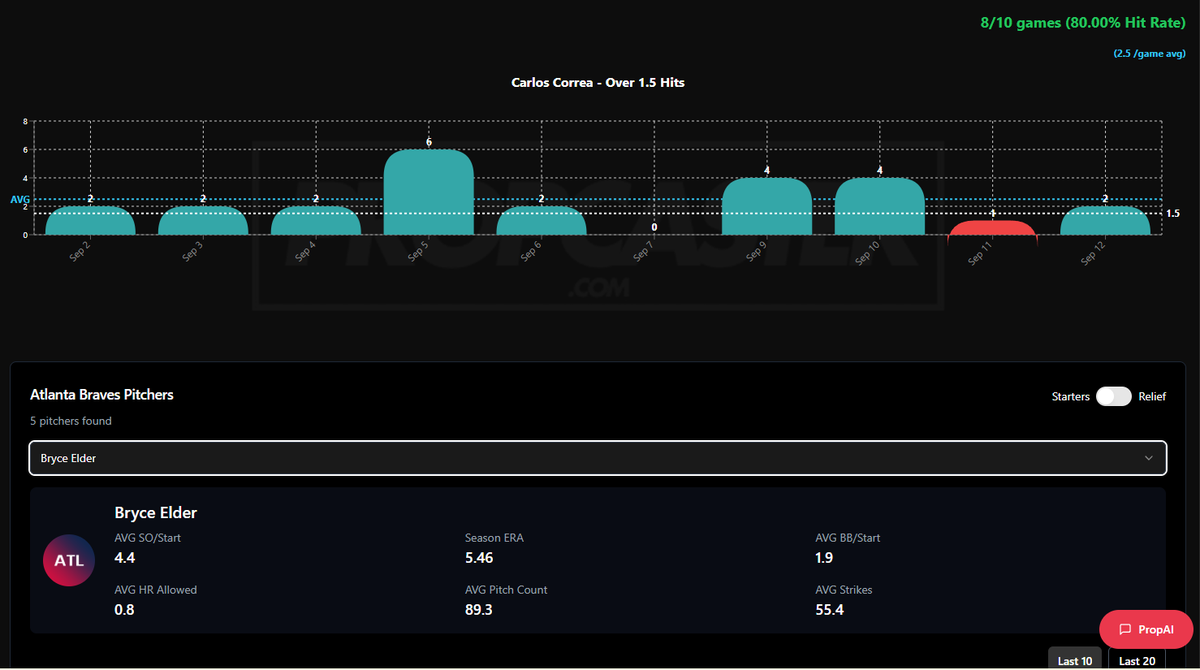
Task: Switch to the Last 20 tab
Action: (x=1137, y=660)
